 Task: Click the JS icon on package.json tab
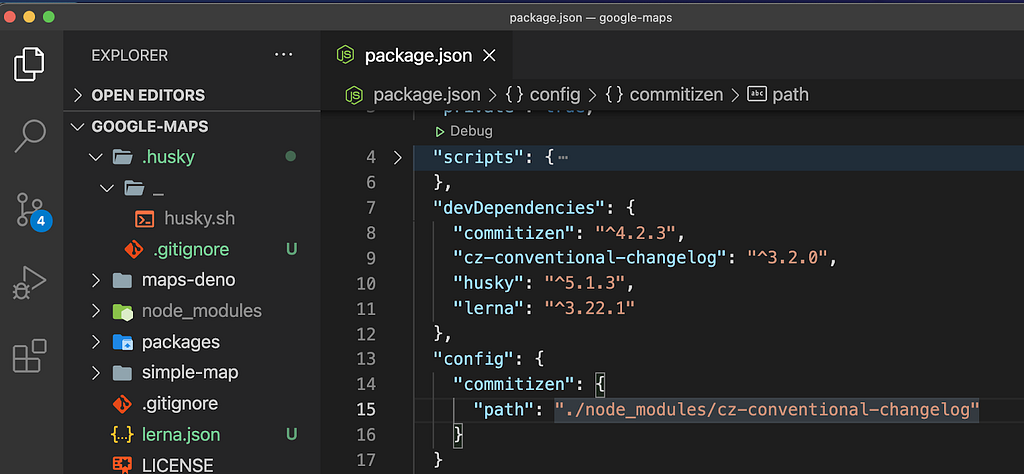(x=345, y=55)
